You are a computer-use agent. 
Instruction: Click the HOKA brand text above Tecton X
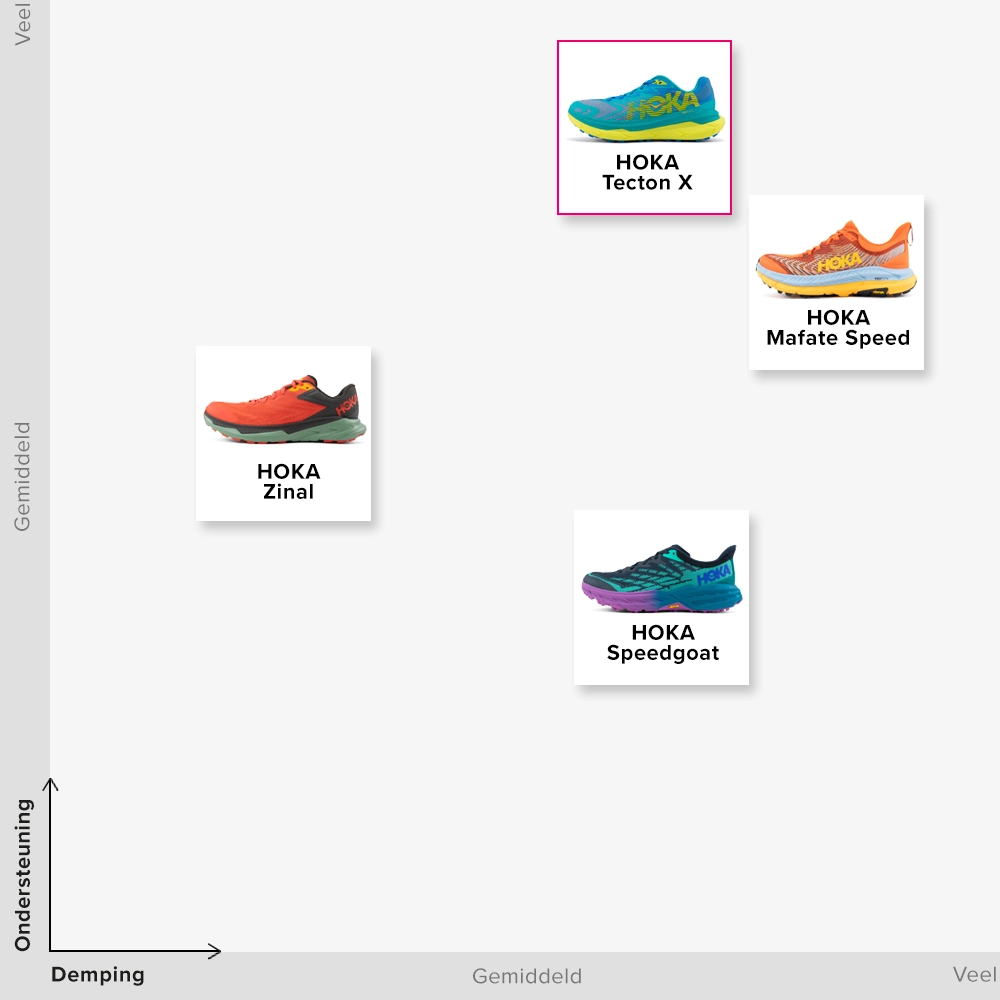[647, 162]
